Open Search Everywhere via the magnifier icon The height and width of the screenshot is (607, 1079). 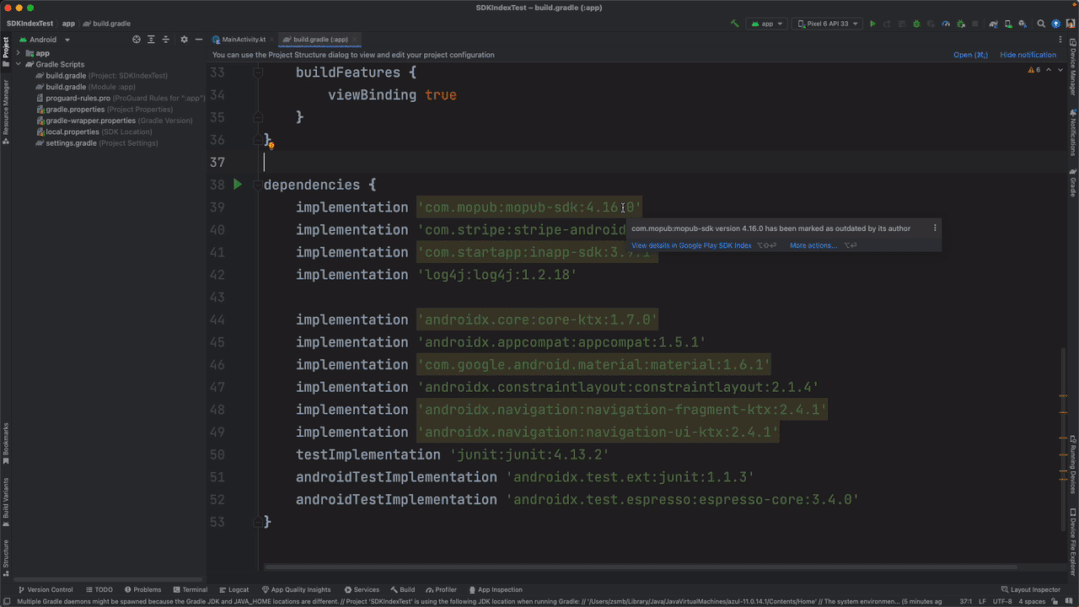tap(1040, 22)
